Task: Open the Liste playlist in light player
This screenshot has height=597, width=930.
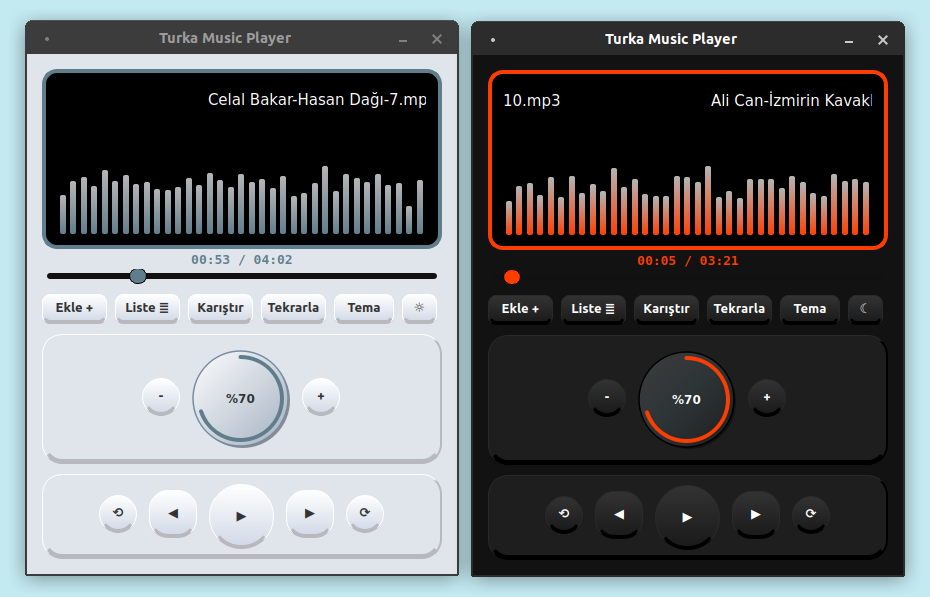Action: 147,308
